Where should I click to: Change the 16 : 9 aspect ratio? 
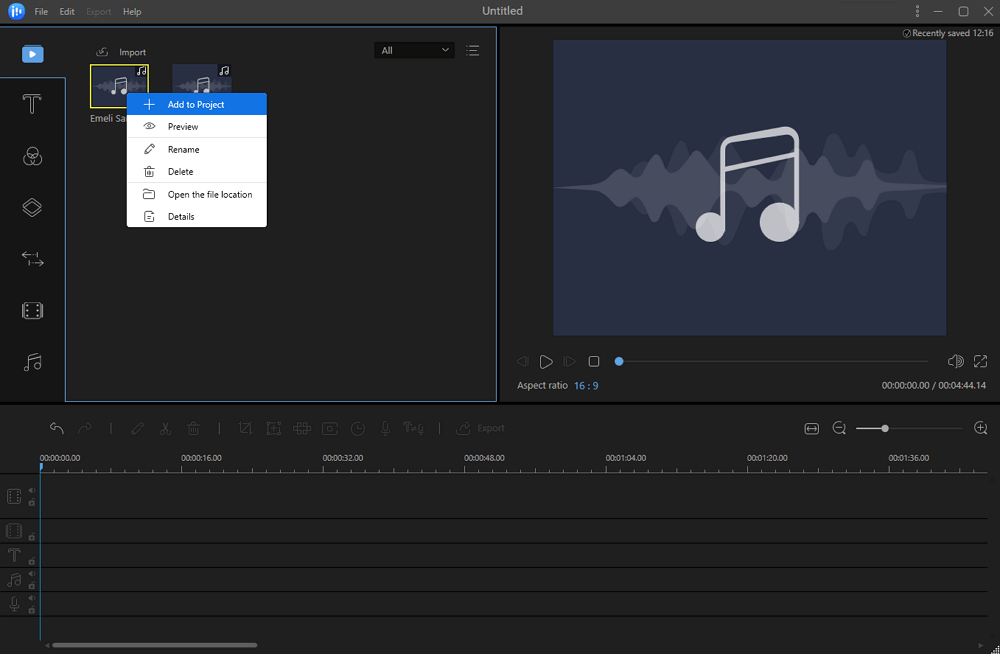coord(586,386)
